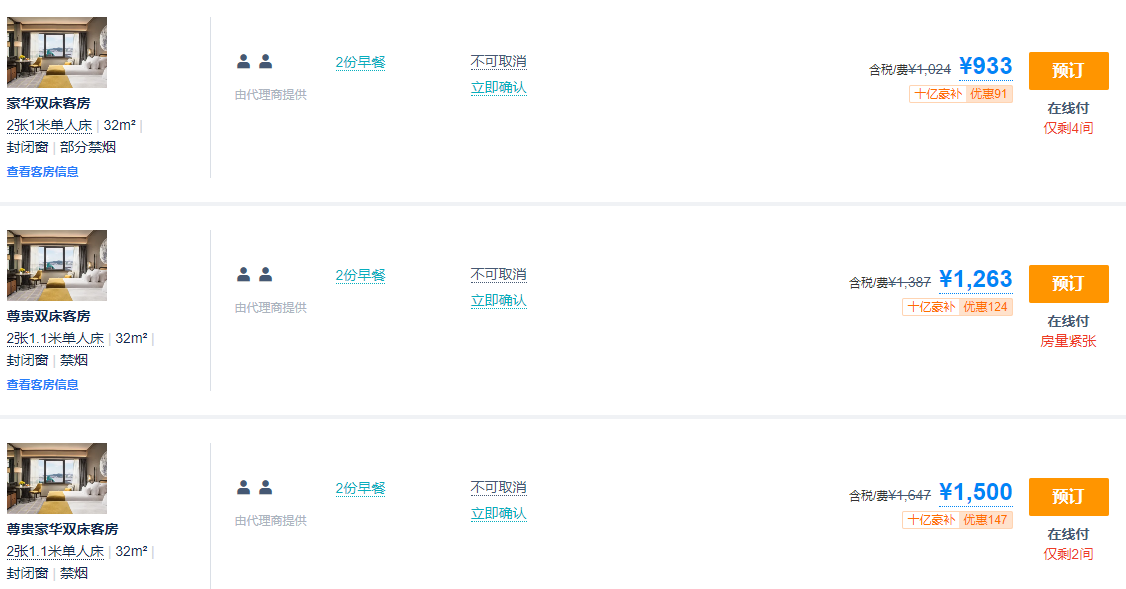View the 尊贵豪华双床客房 room image

point(57,478)
